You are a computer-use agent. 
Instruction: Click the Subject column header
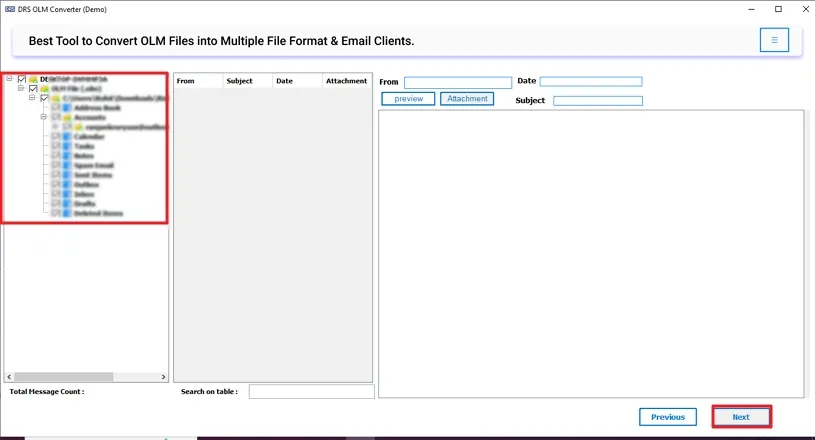tap(240, 81)
